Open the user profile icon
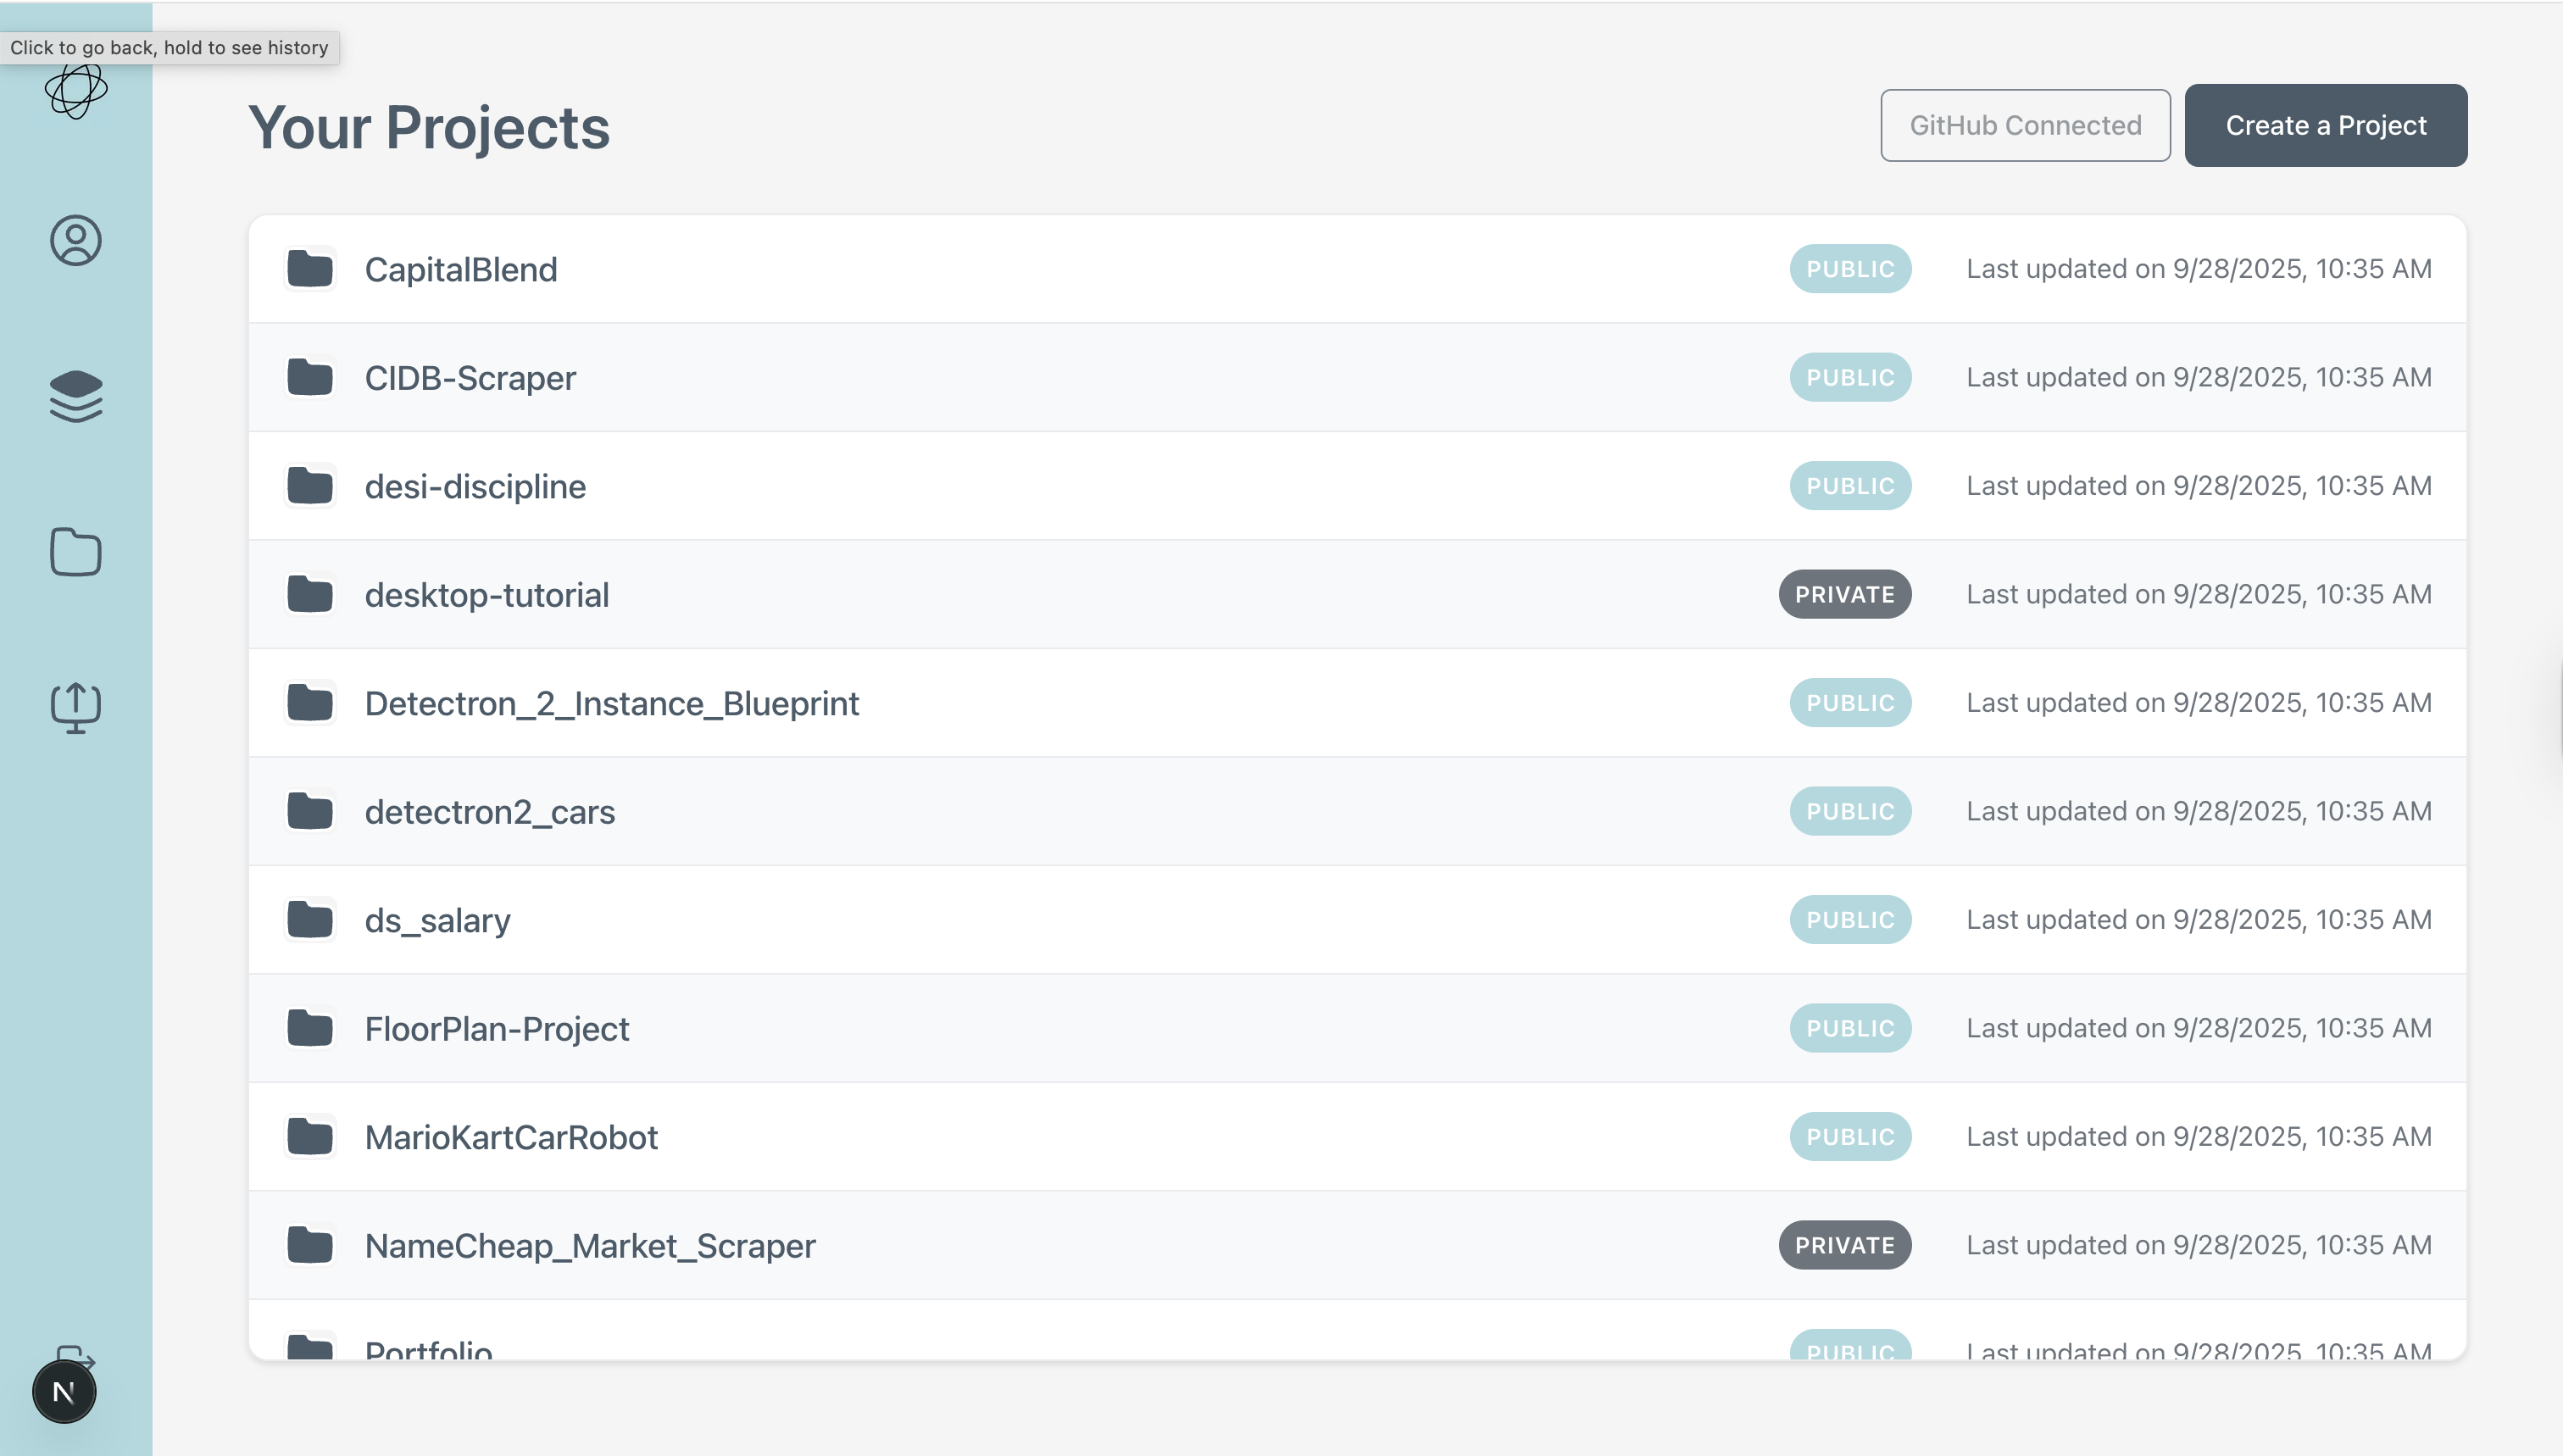Screen dimensions: 2563x1456 76,240
